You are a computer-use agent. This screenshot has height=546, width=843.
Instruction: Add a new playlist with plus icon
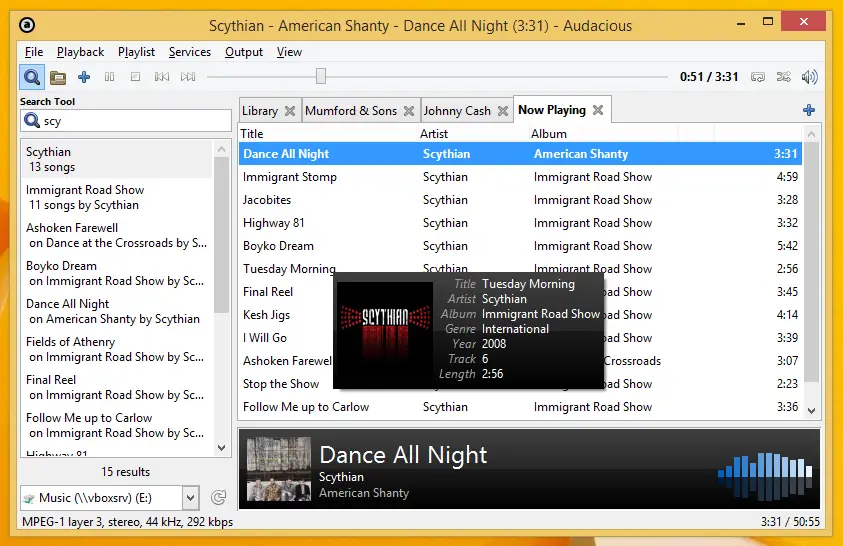[809, 110]
